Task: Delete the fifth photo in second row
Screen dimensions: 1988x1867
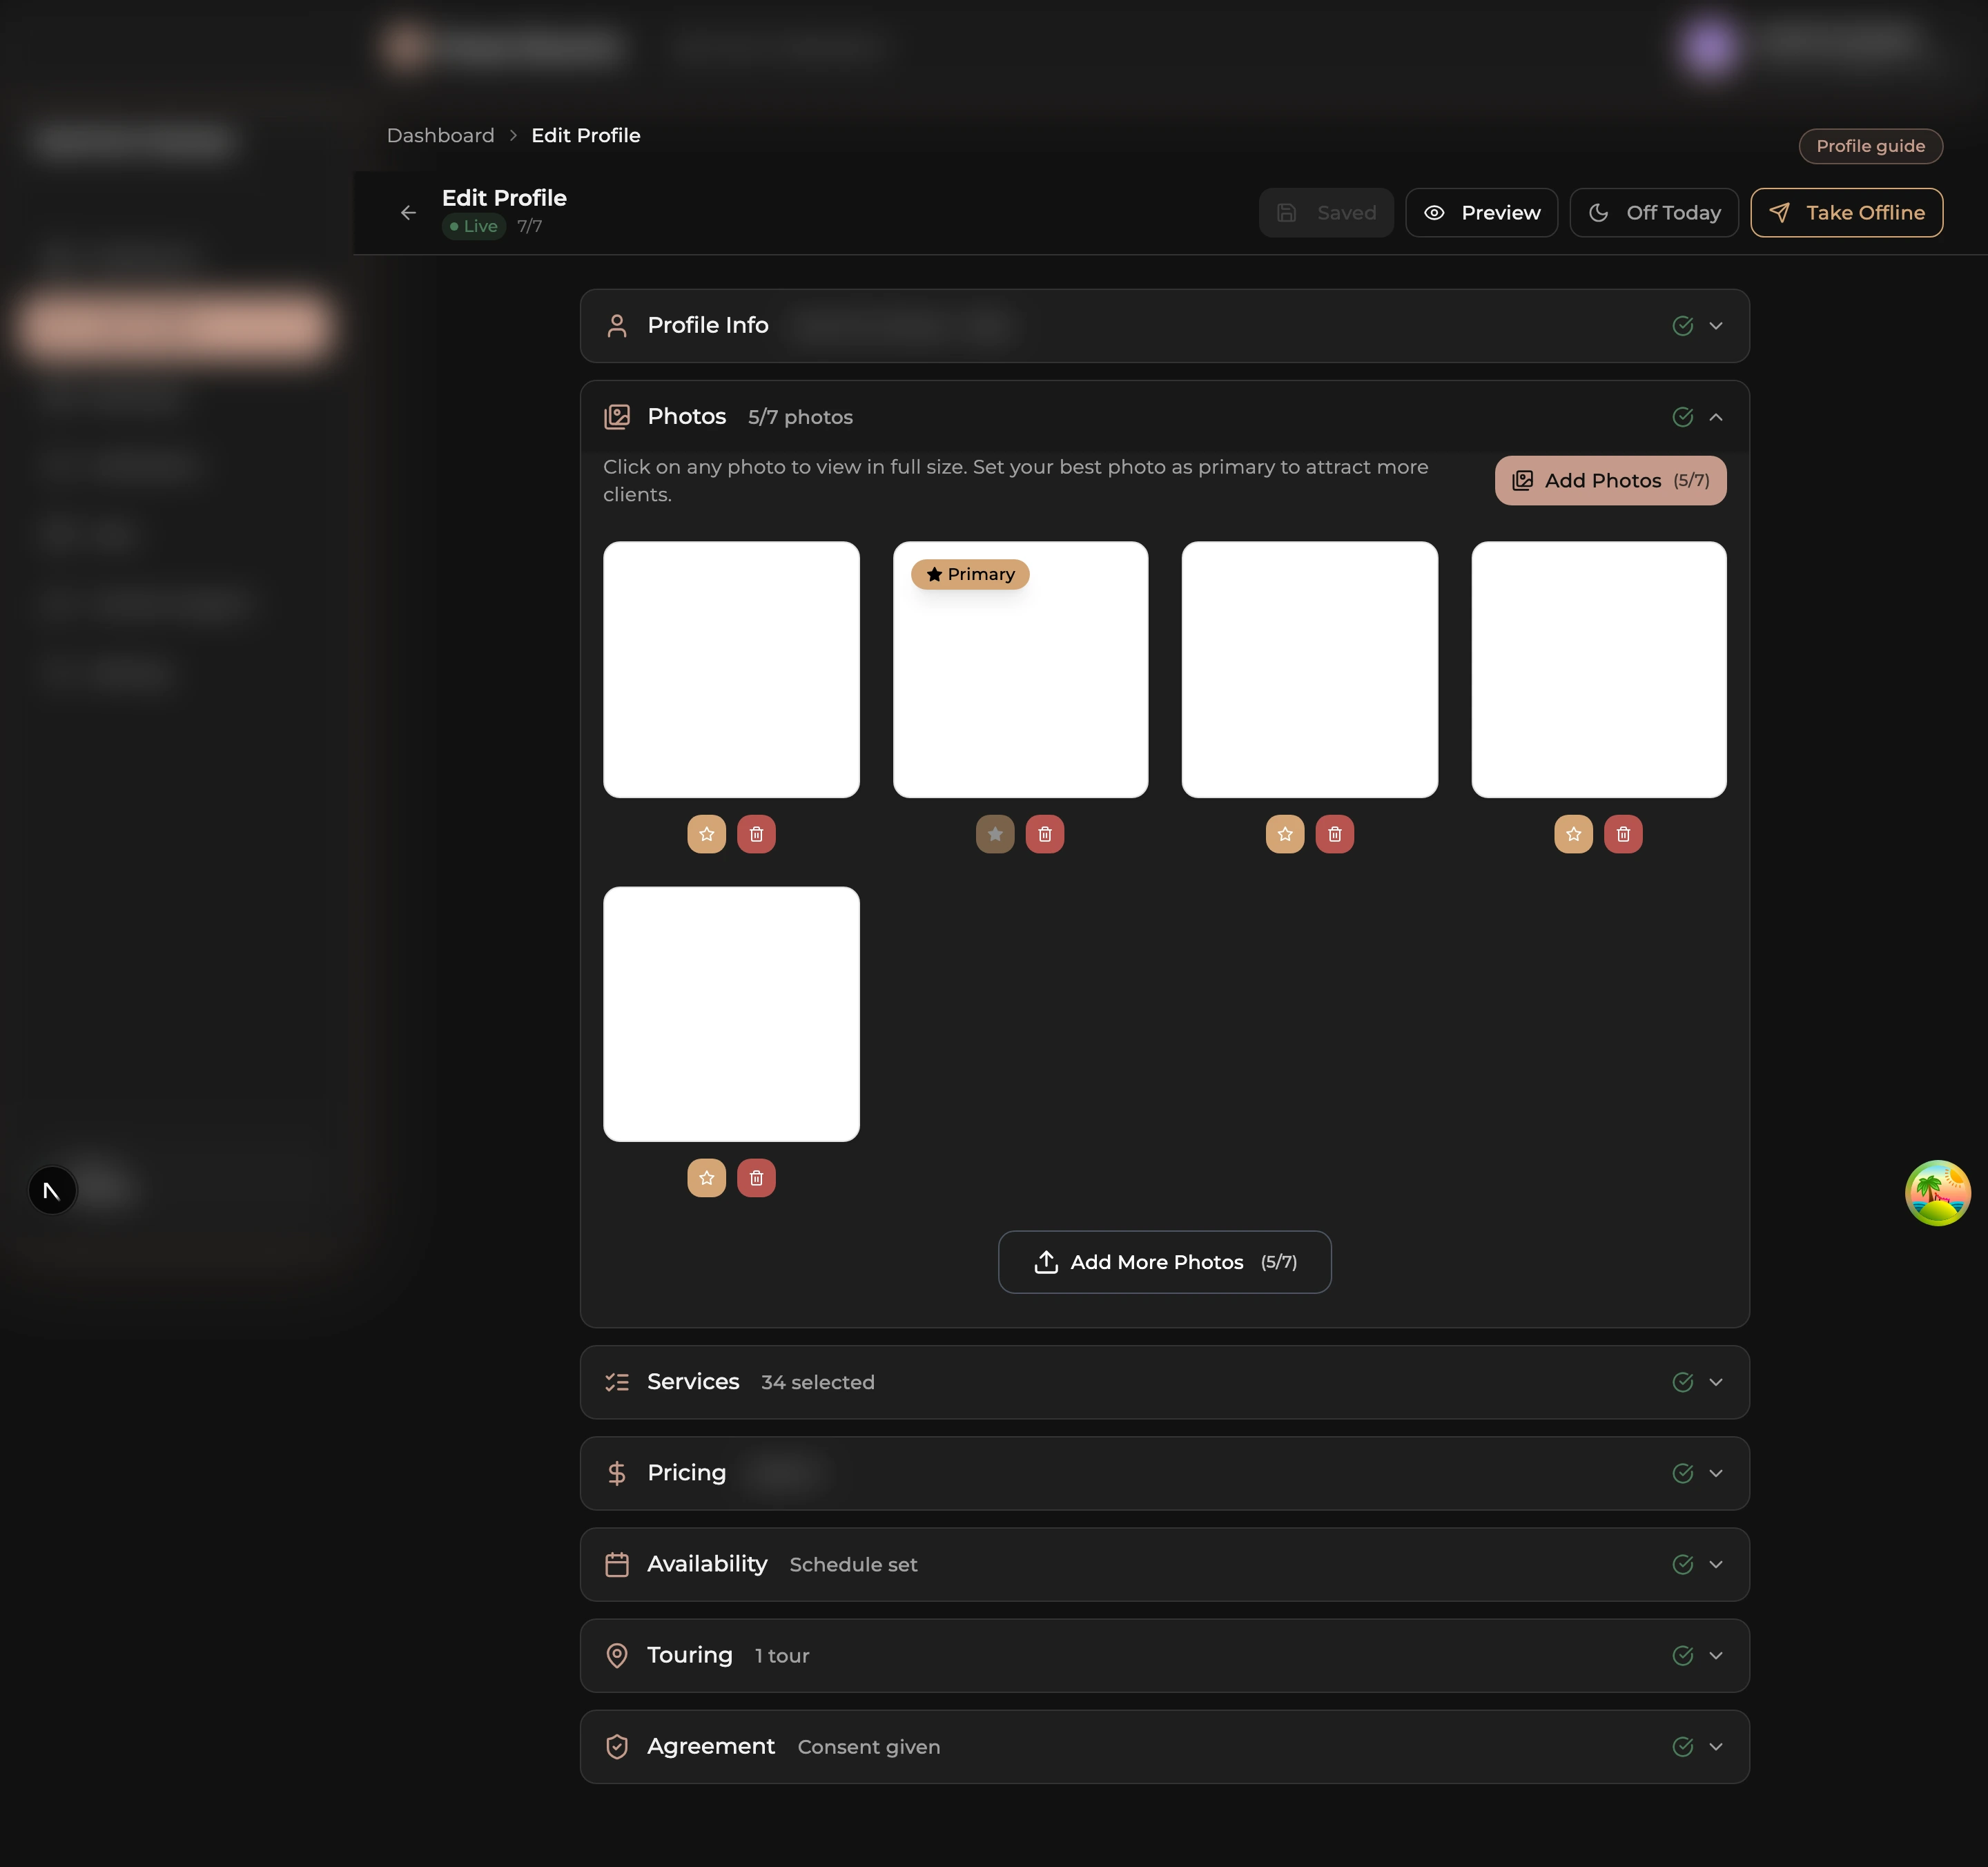Action: [x=756, y=1178]
